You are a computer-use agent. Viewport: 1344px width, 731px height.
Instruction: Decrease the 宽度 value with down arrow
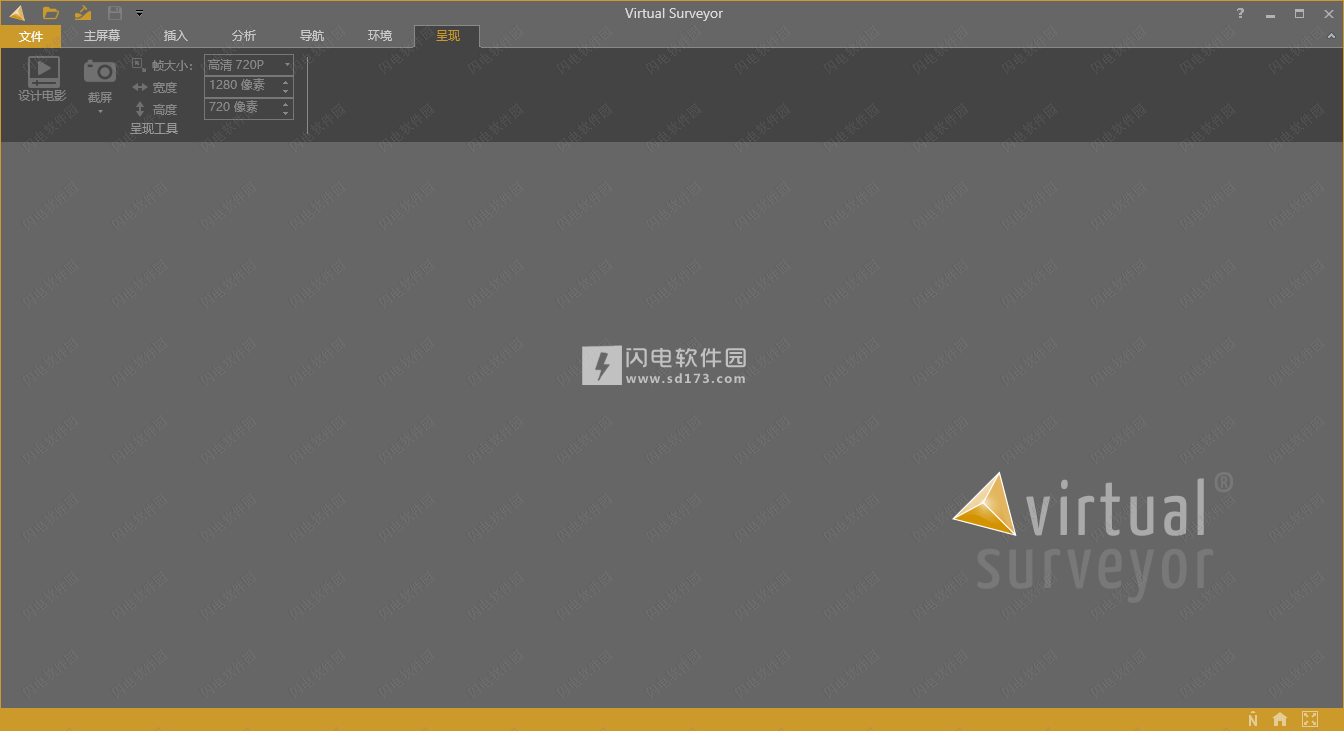point(286,91)
